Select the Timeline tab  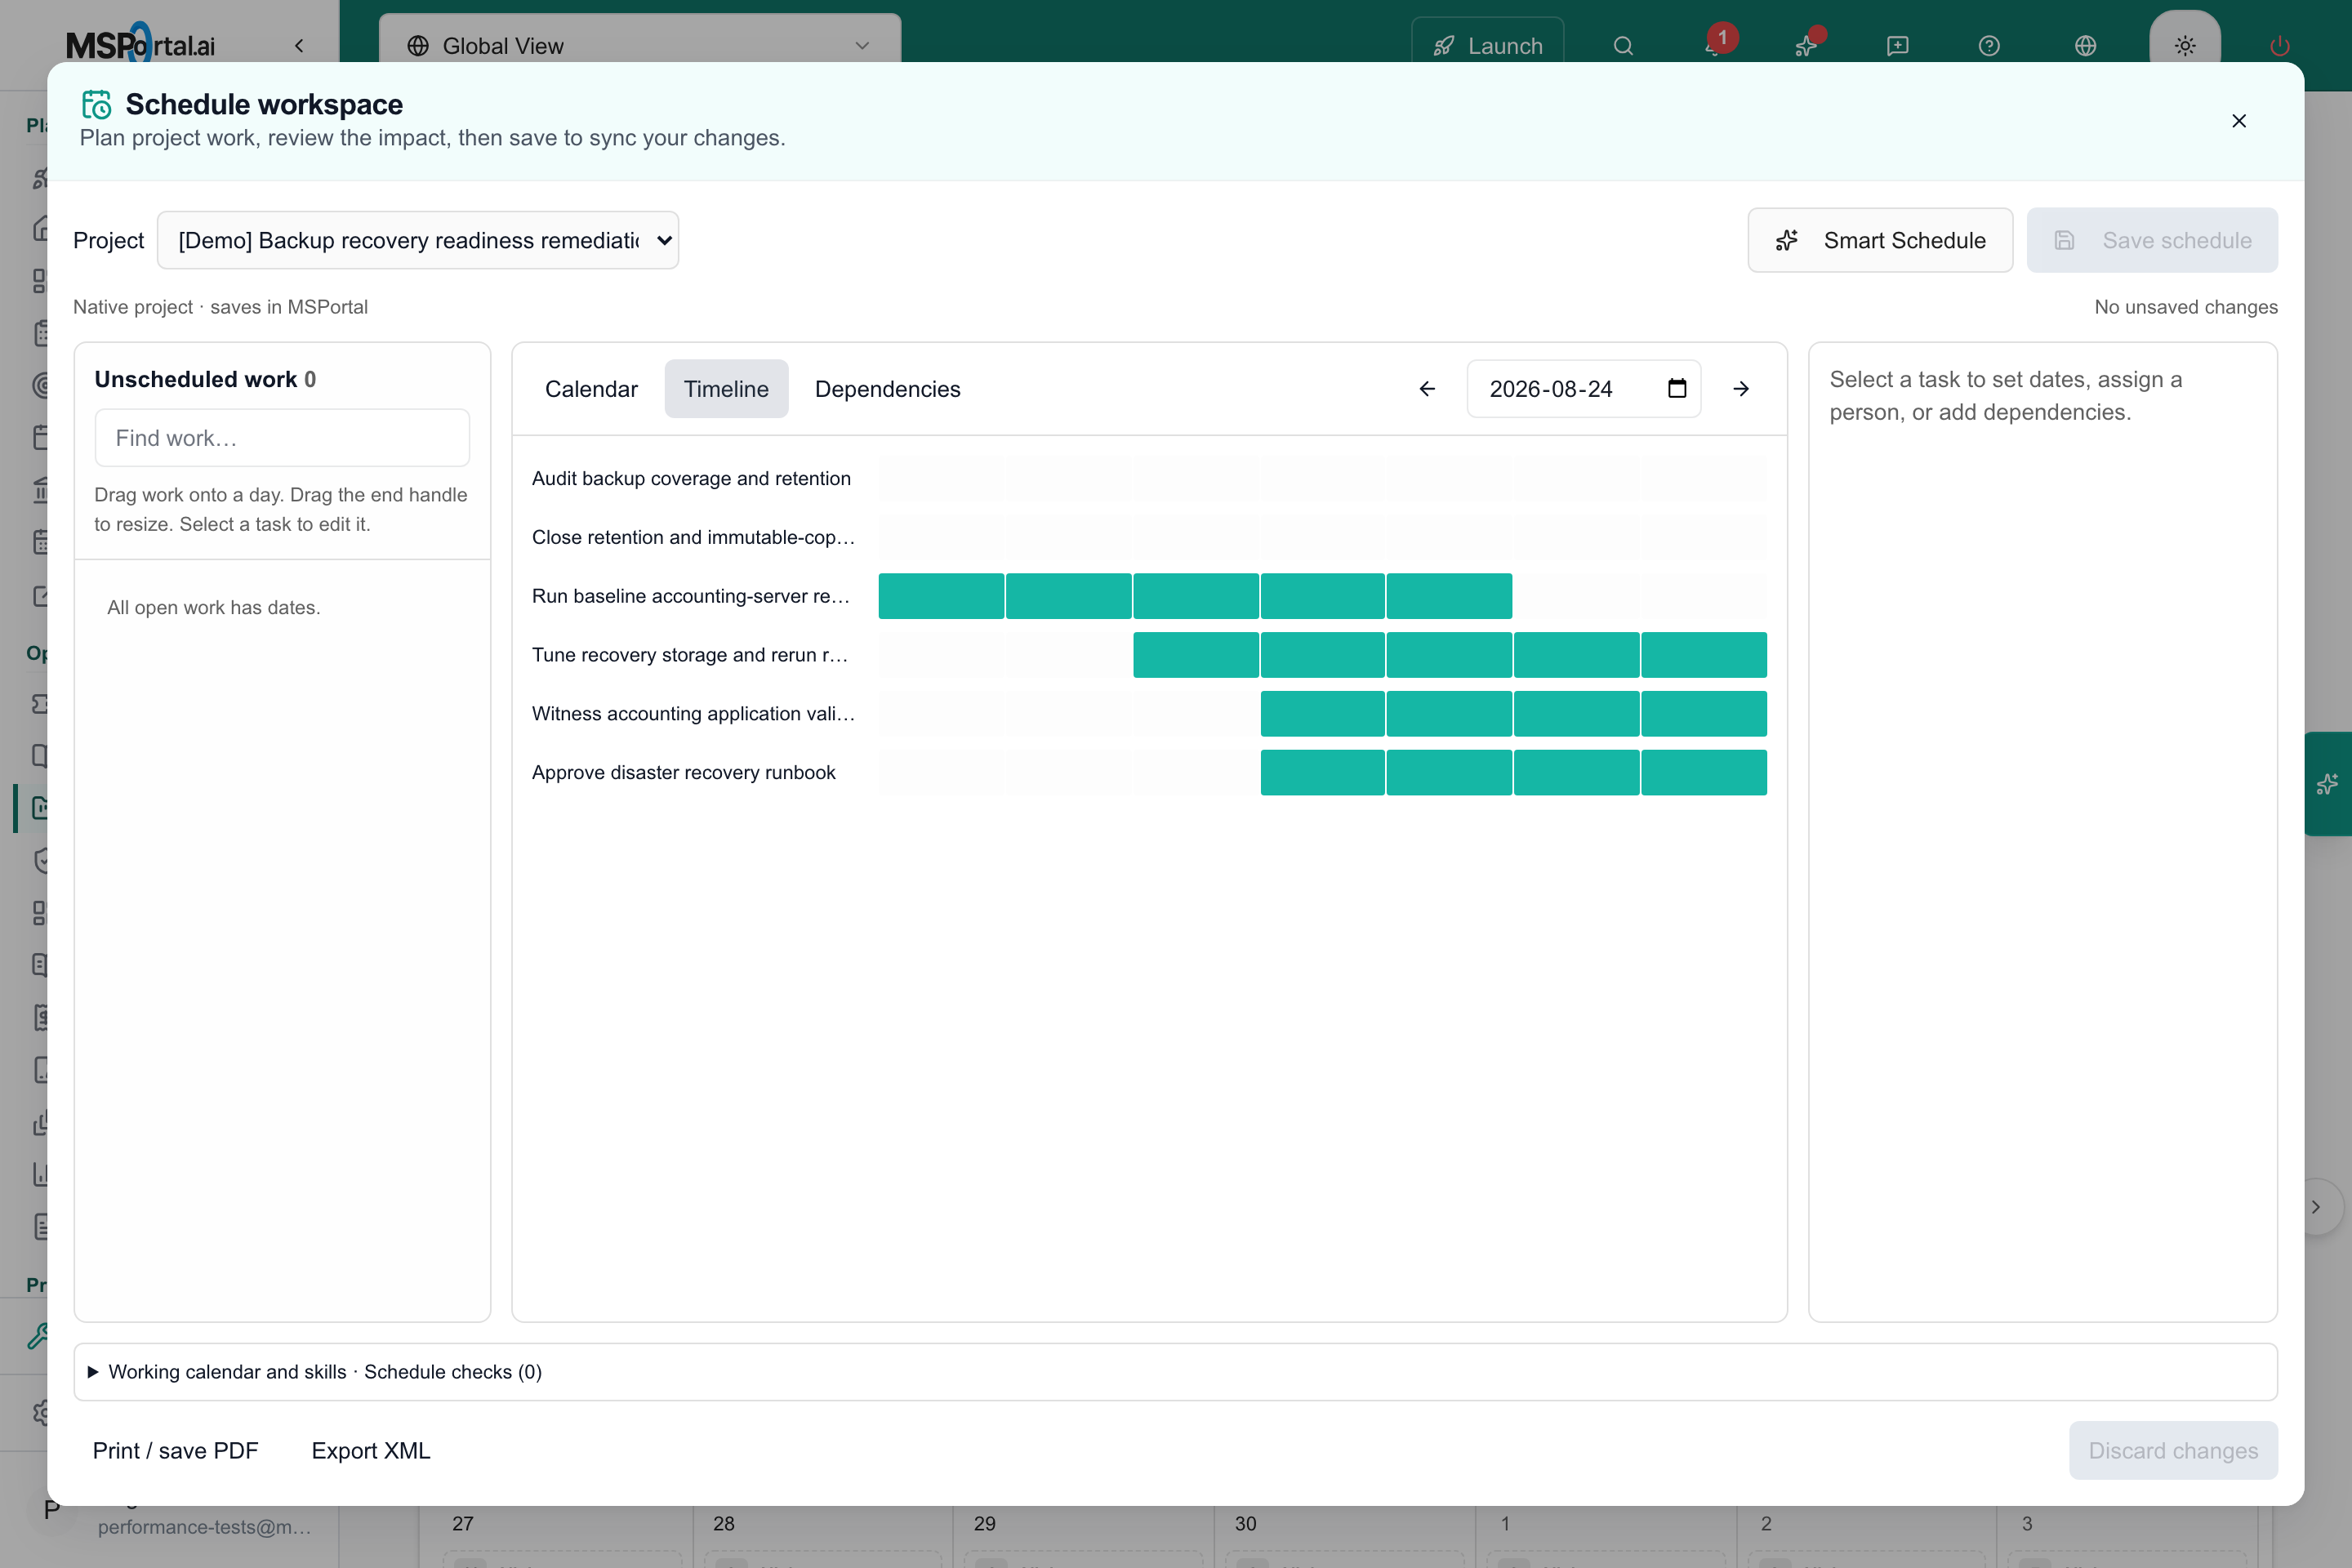click(726, 389)
